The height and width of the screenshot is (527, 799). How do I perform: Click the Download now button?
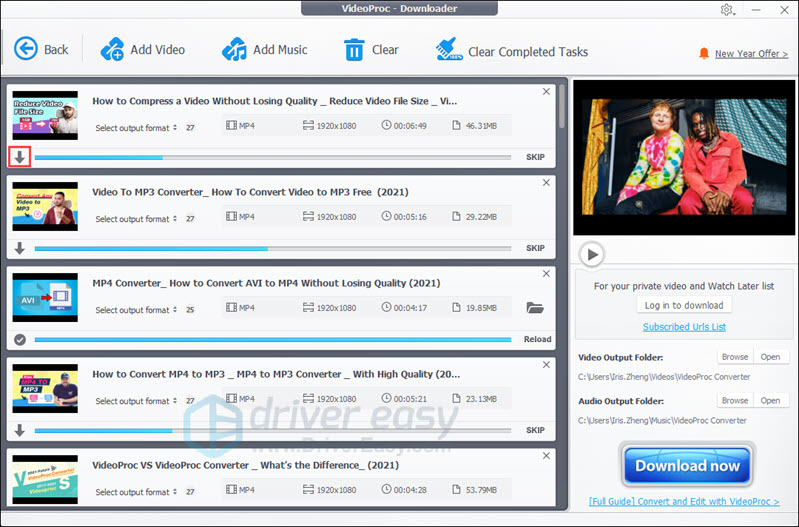click(x=687, y=465)
